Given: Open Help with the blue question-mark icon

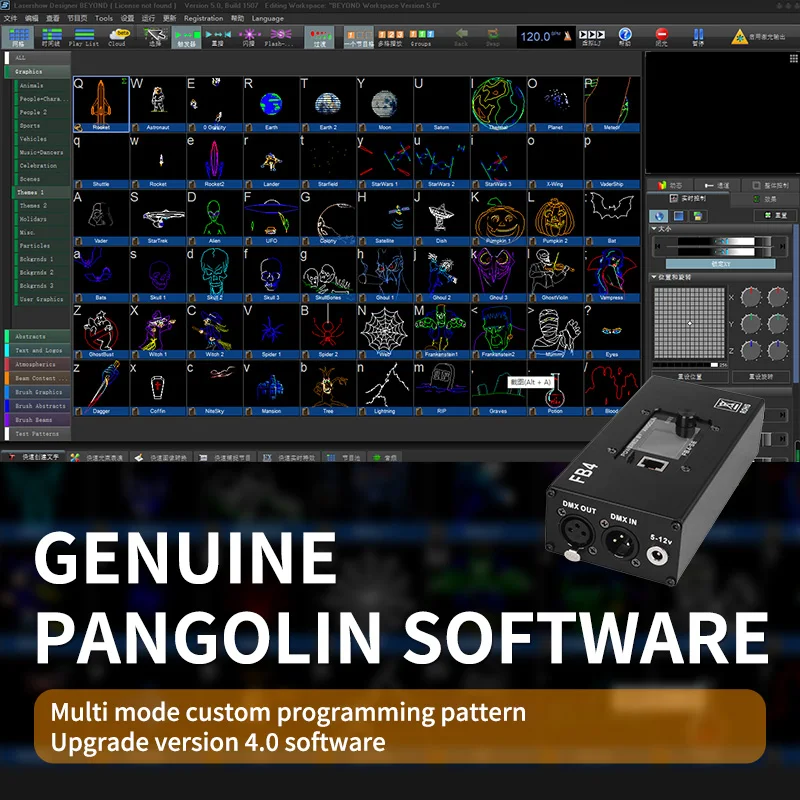Looking at the screenshot, I should (x=625, y=37).
